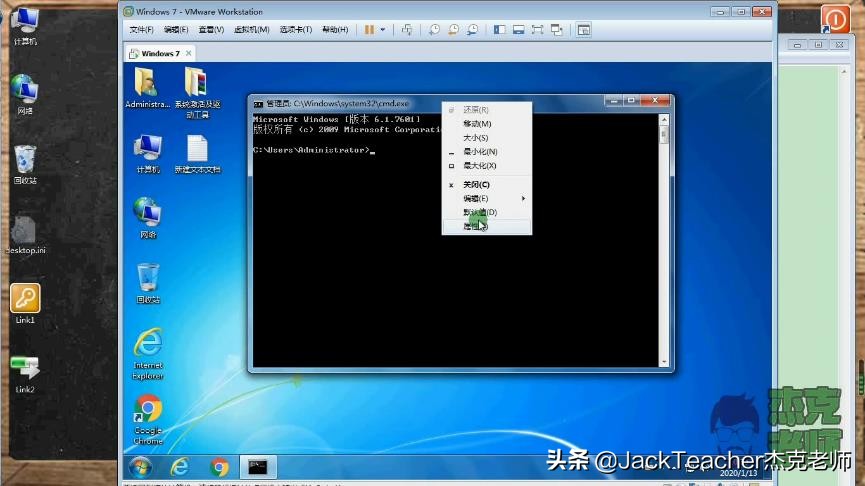This screenshot has height=486, width=865.
Task: Choose 关闭(C) in the context menu
Action: point(487,184)
